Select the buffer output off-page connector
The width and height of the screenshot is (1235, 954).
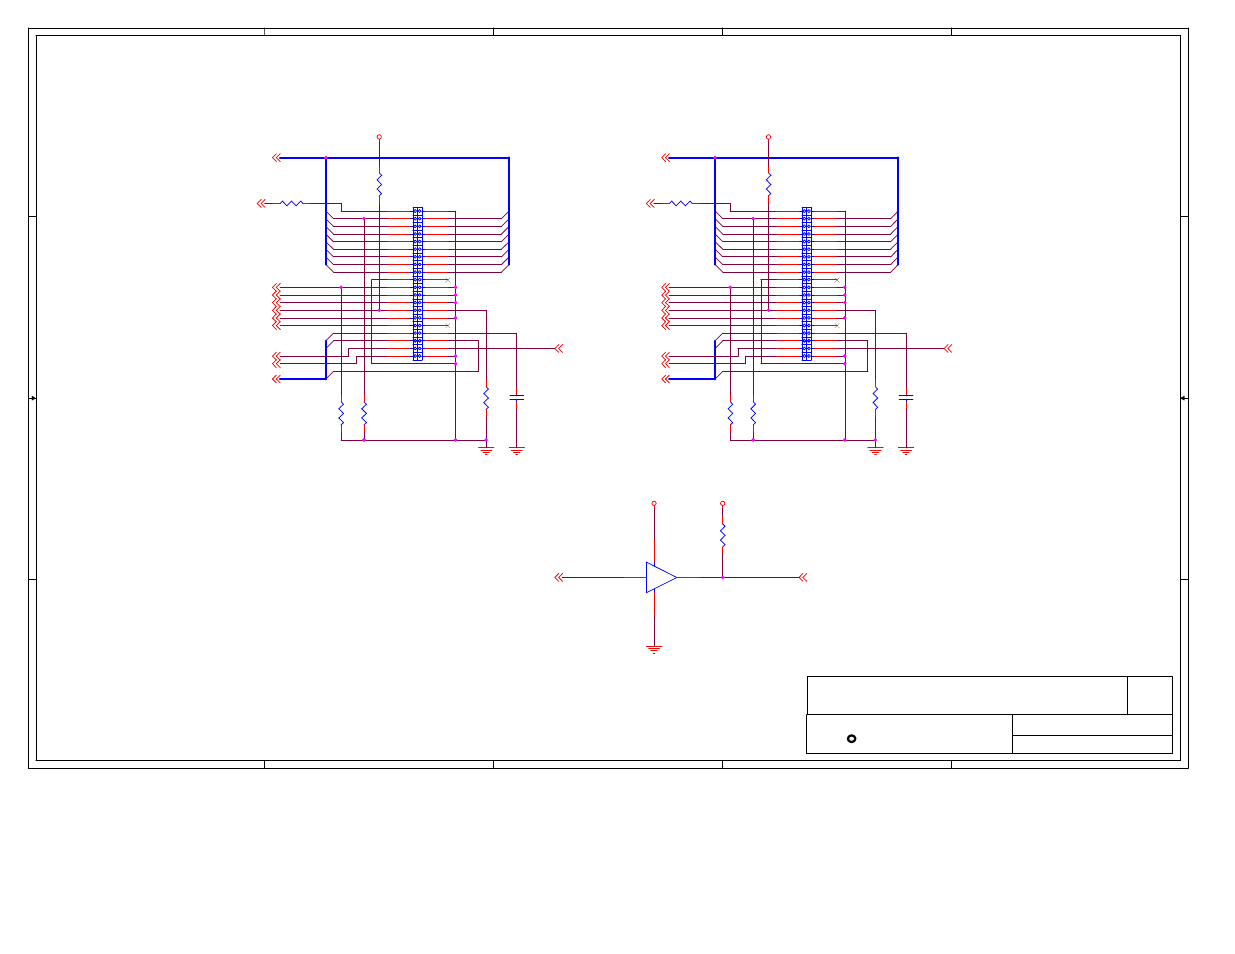(802, 577)
